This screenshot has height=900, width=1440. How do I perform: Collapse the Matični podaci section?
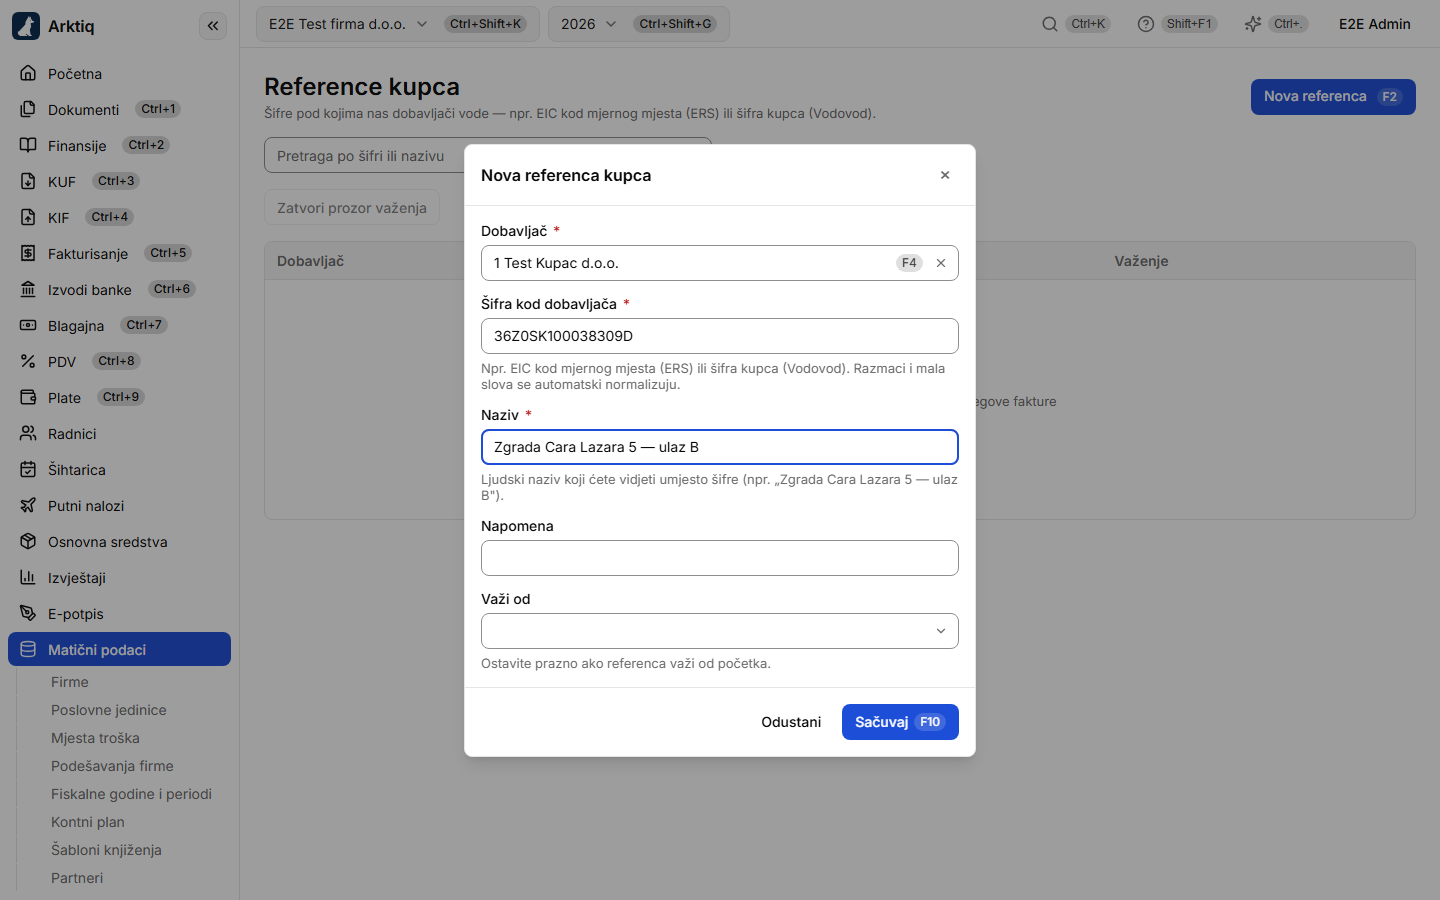pos(119,649)
